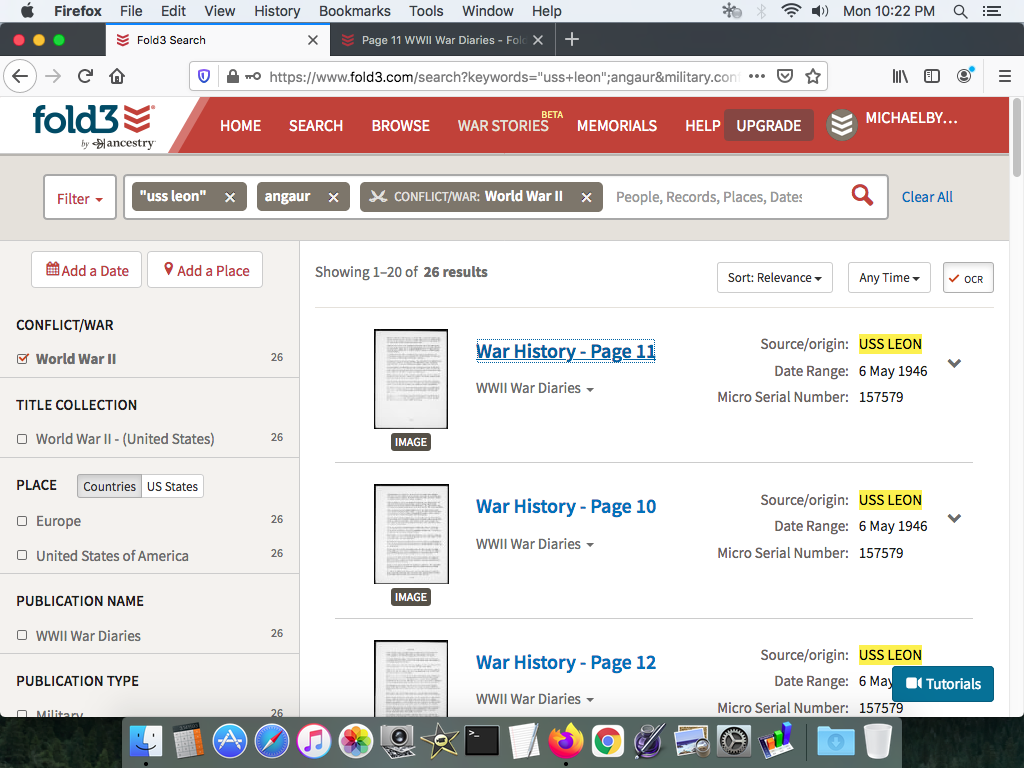
Task: Remove the "uss leon" search term
Action: coord(230,197)
